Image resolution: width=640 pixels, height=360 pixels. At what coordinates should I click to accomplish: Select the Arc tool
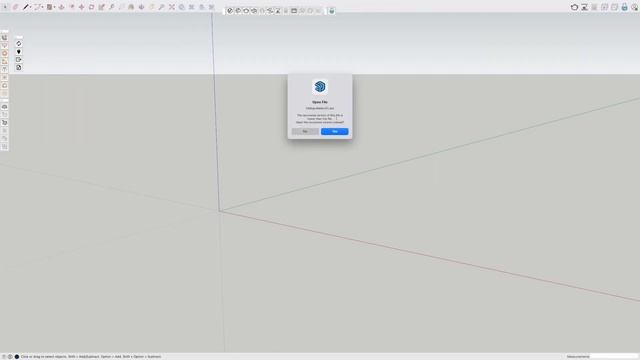[x=38, y=7]
